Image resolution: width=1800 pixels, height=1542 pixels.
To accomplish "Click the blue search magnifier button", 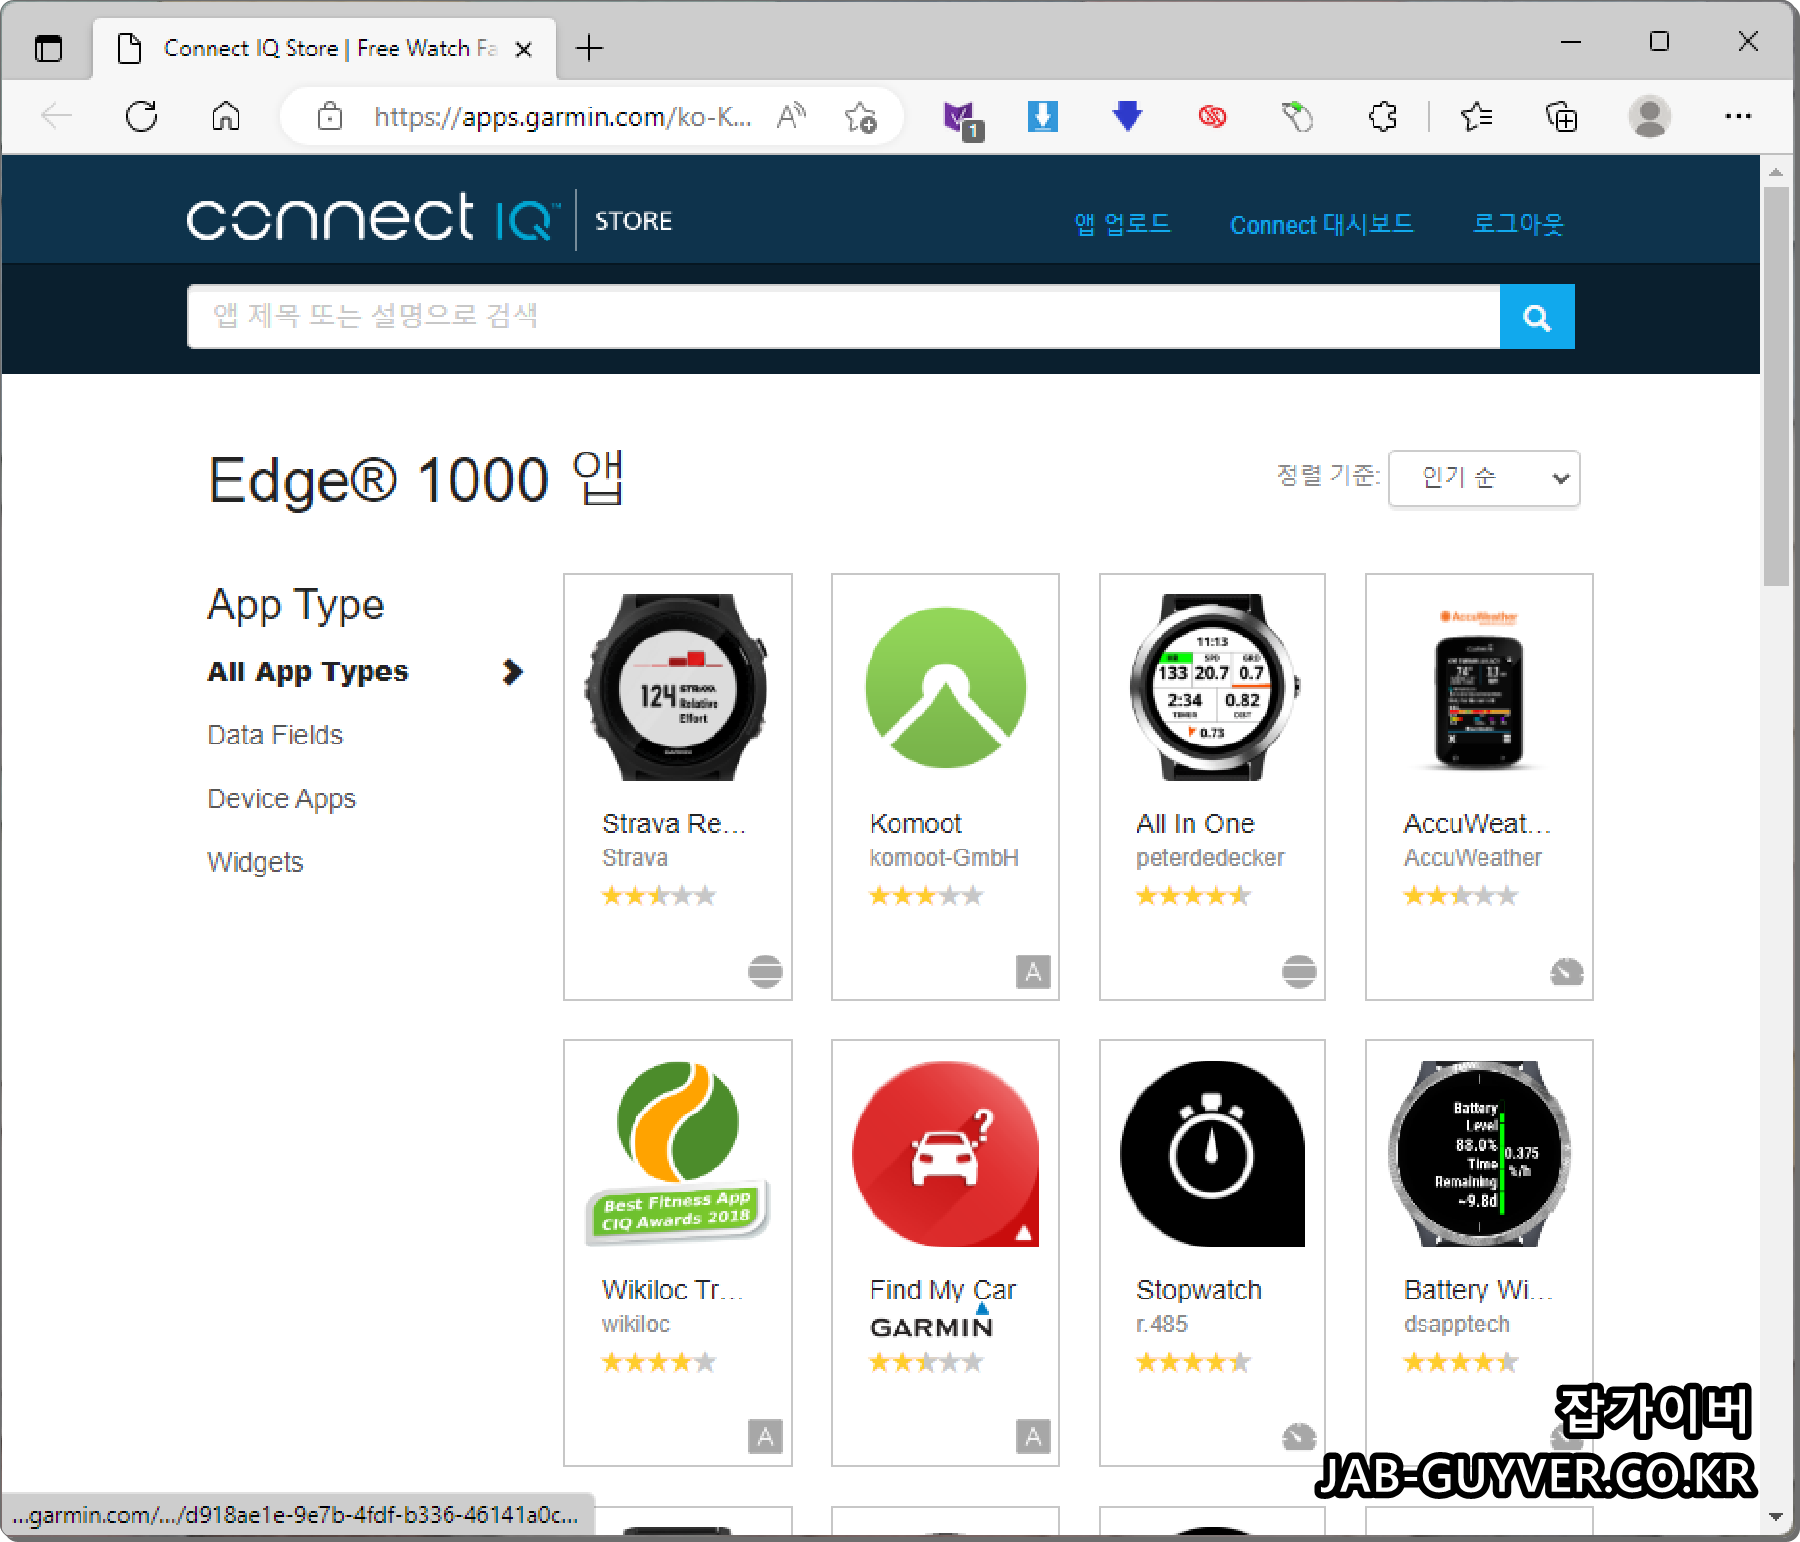I will coord(1537,317).
